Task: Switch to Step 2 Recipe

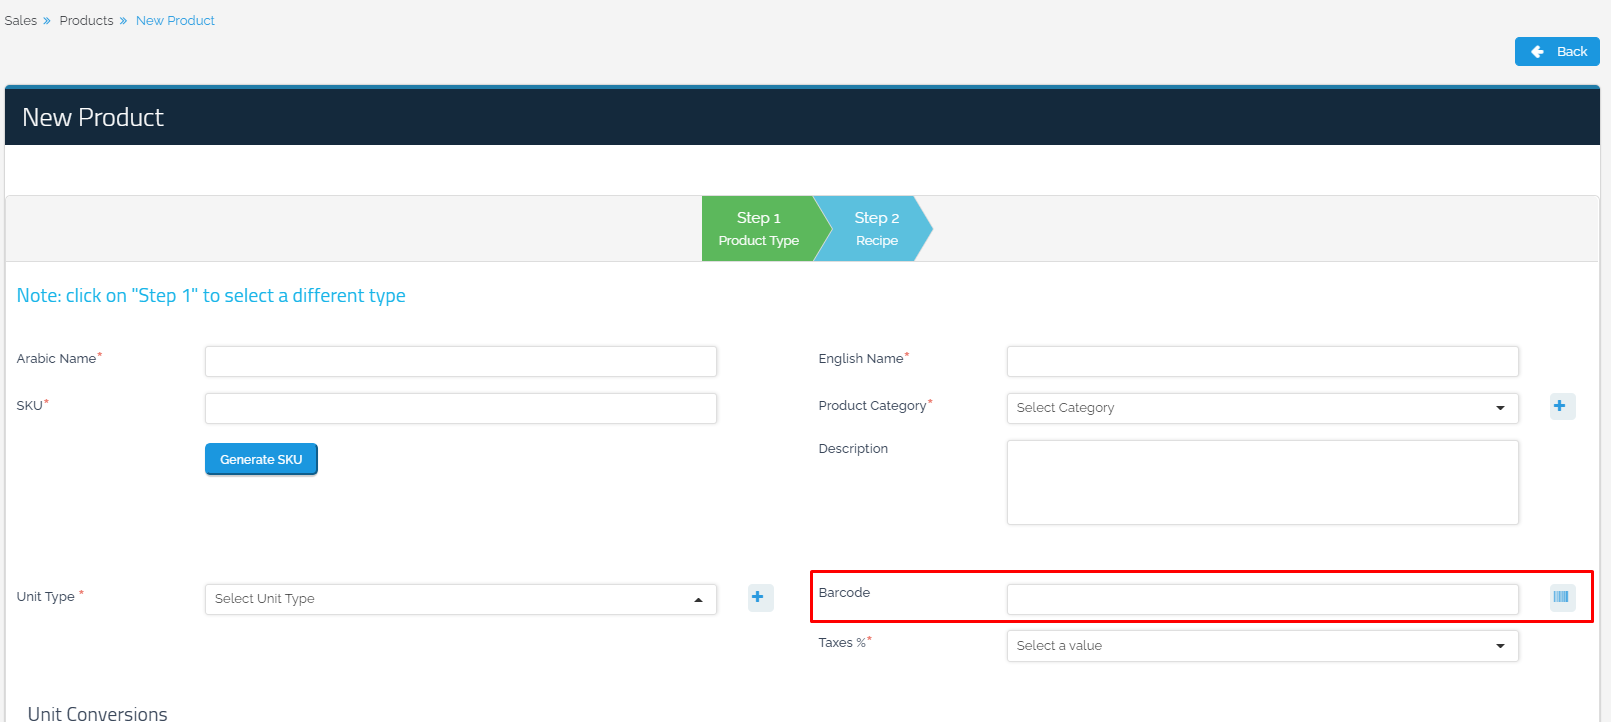Action: click(876, 229)
